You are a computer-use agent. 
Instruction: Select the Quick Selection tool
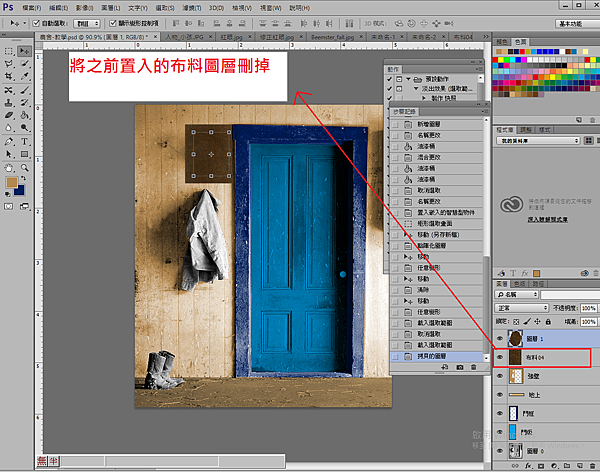[24, 64]
